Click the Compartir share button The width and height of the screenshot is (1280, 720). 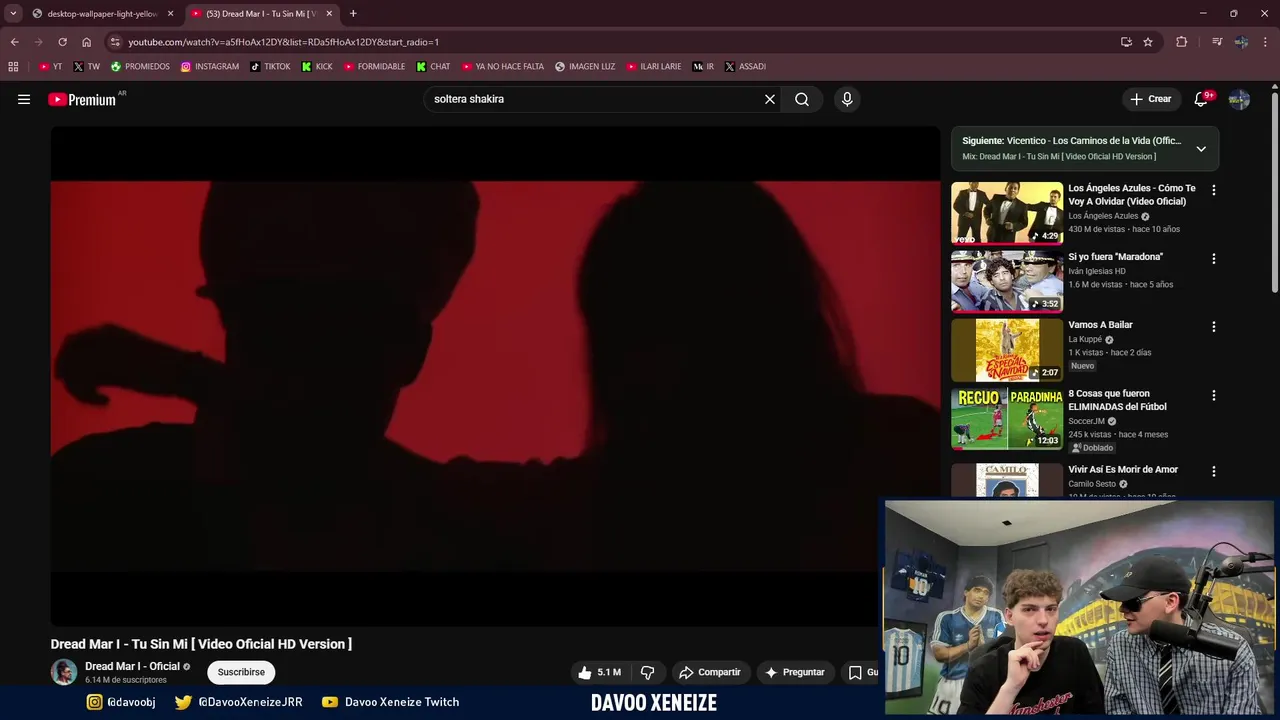point(710,672)
